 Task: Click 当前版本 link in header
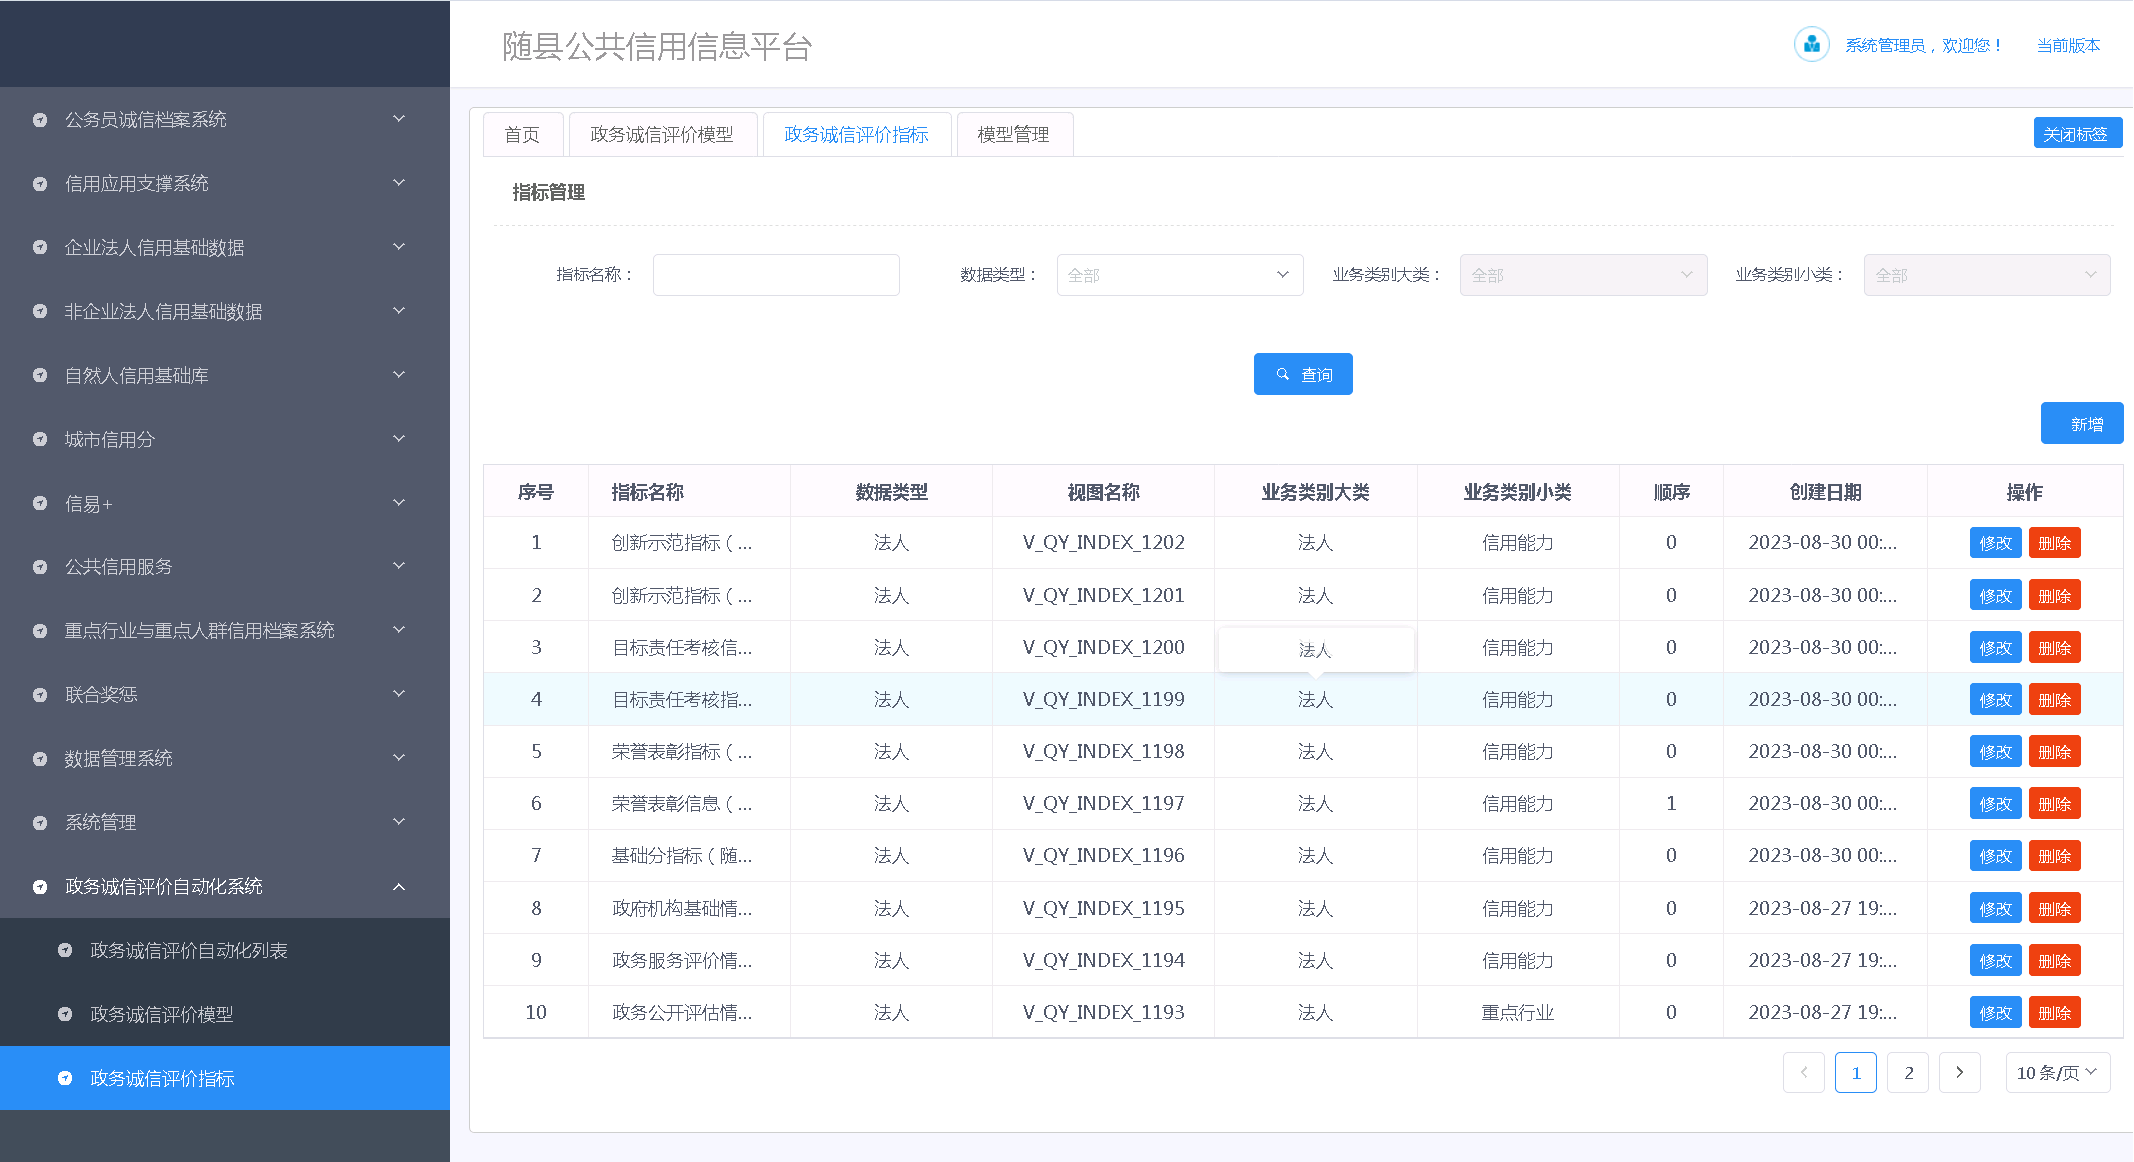[2068, 45]
